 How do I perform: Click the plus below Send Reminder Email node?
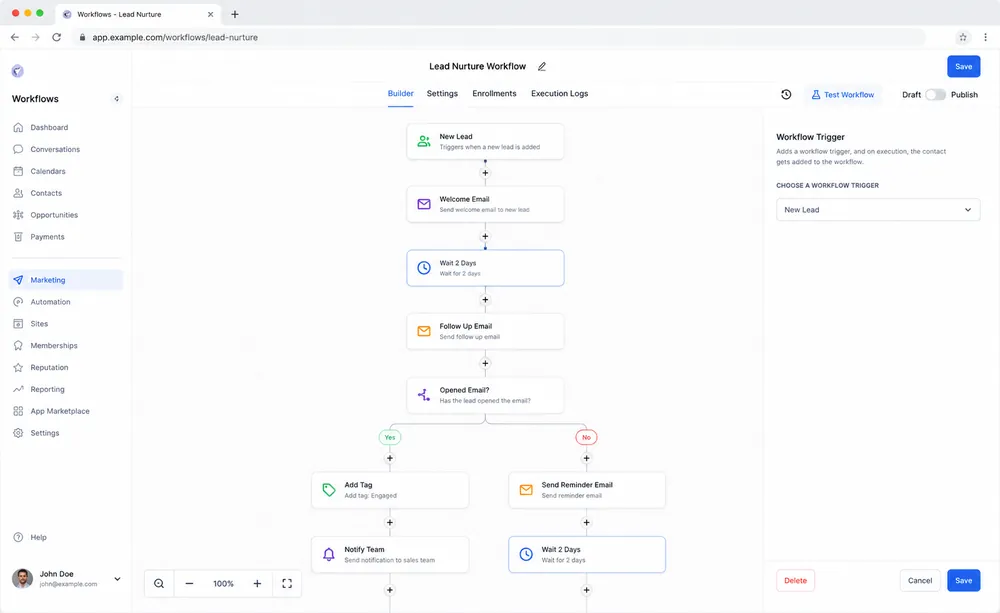pos(586,522)
